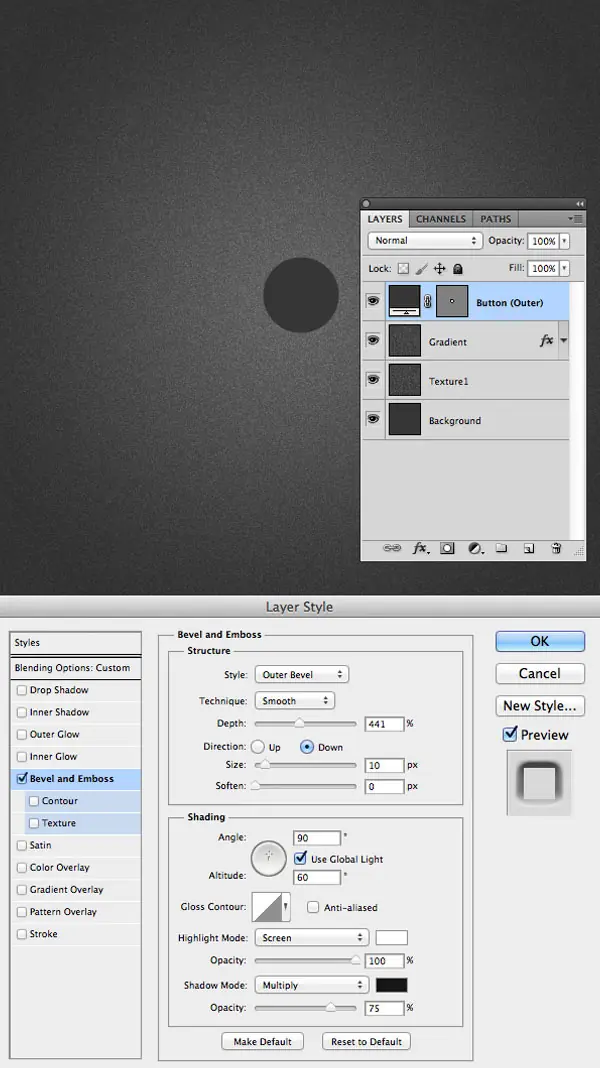Add a layer mask from panel footer
Screen dimensions: 600x1068
(x=448, y=548)
